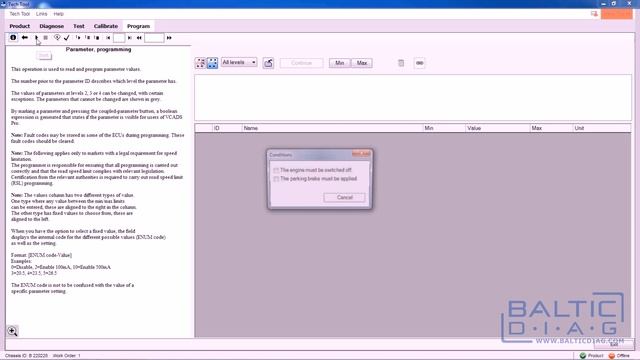This screenshot has height=360, width=640.
Task: Click the Continue button
Action: 302,63
